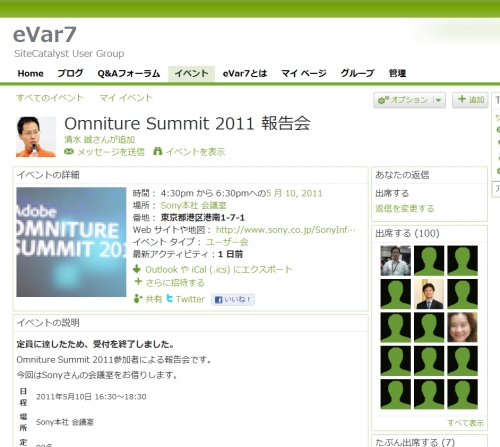The height and width of the screenshot is (447, 500).
Task: Expand the オプション dropdown arrow
Action: click(x=439, y=100)
